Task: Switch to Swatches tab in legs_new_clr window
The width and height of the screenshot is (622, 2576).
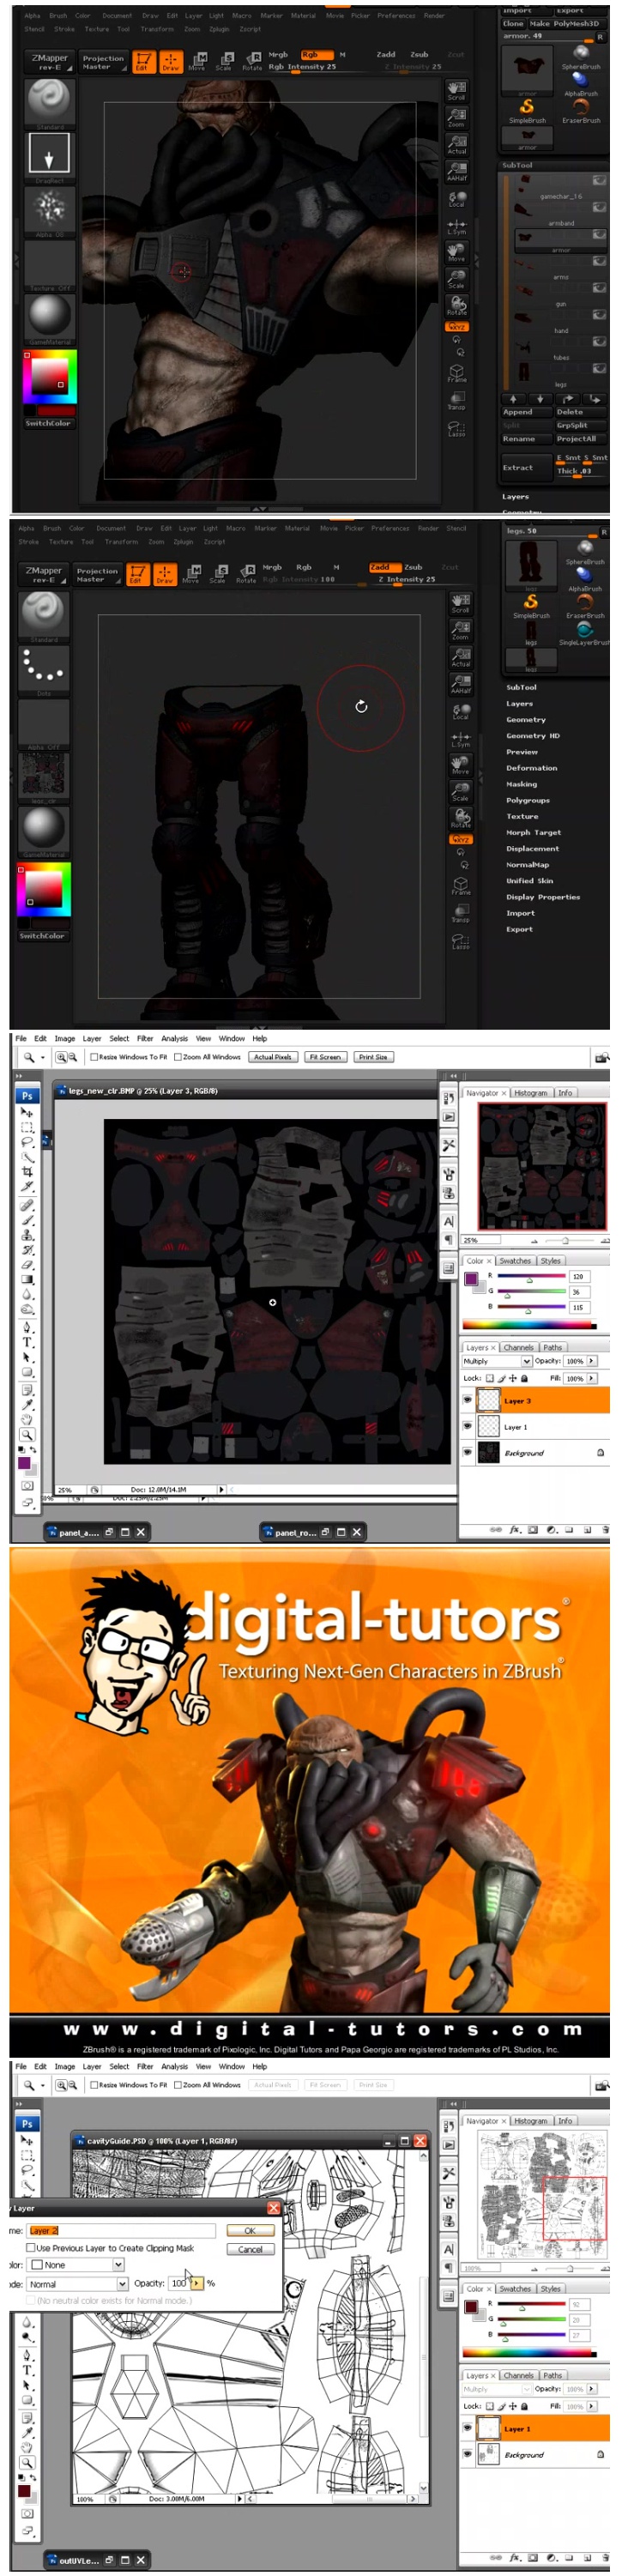Action: (515, 1260)
